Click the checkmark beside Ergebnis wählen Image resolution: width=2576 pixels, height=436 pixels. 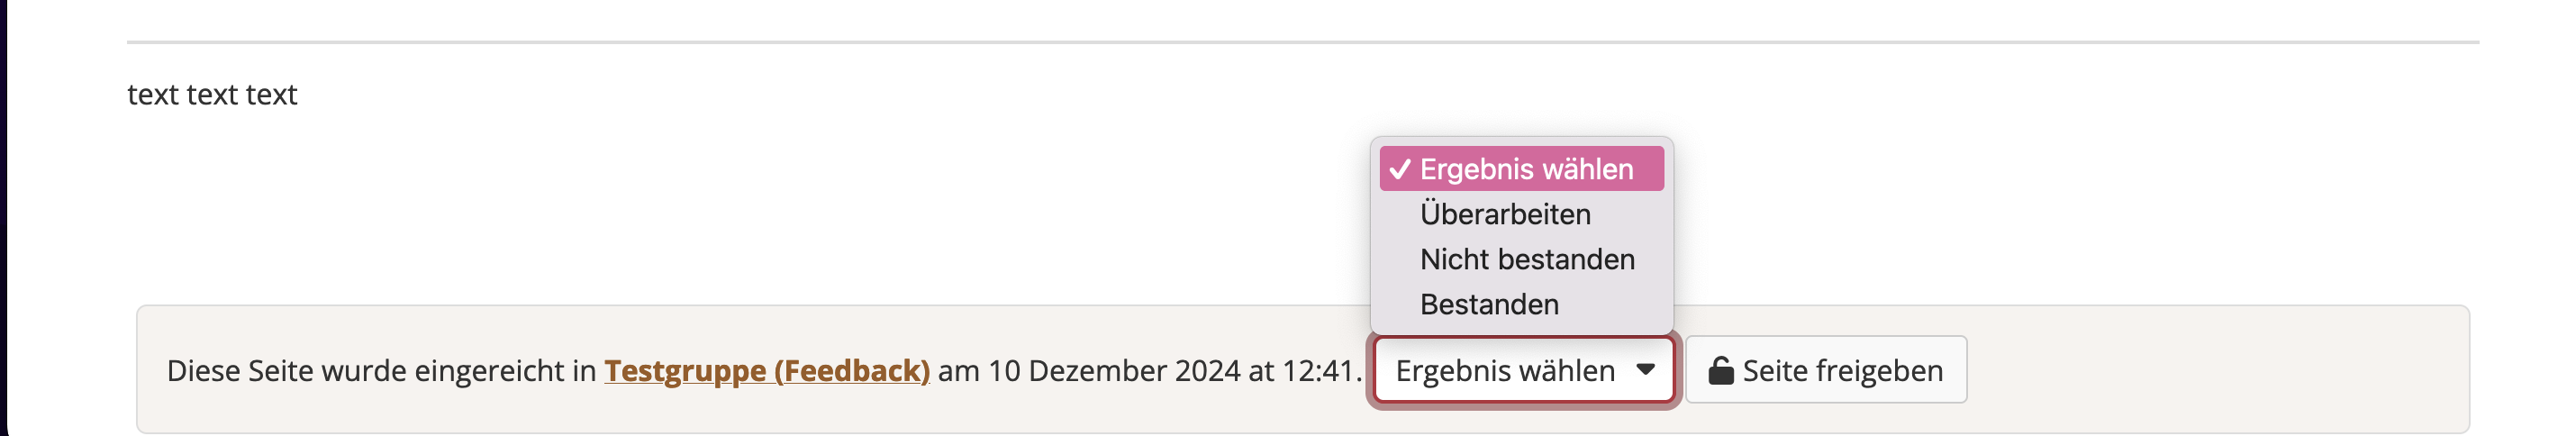[1399, 170]
